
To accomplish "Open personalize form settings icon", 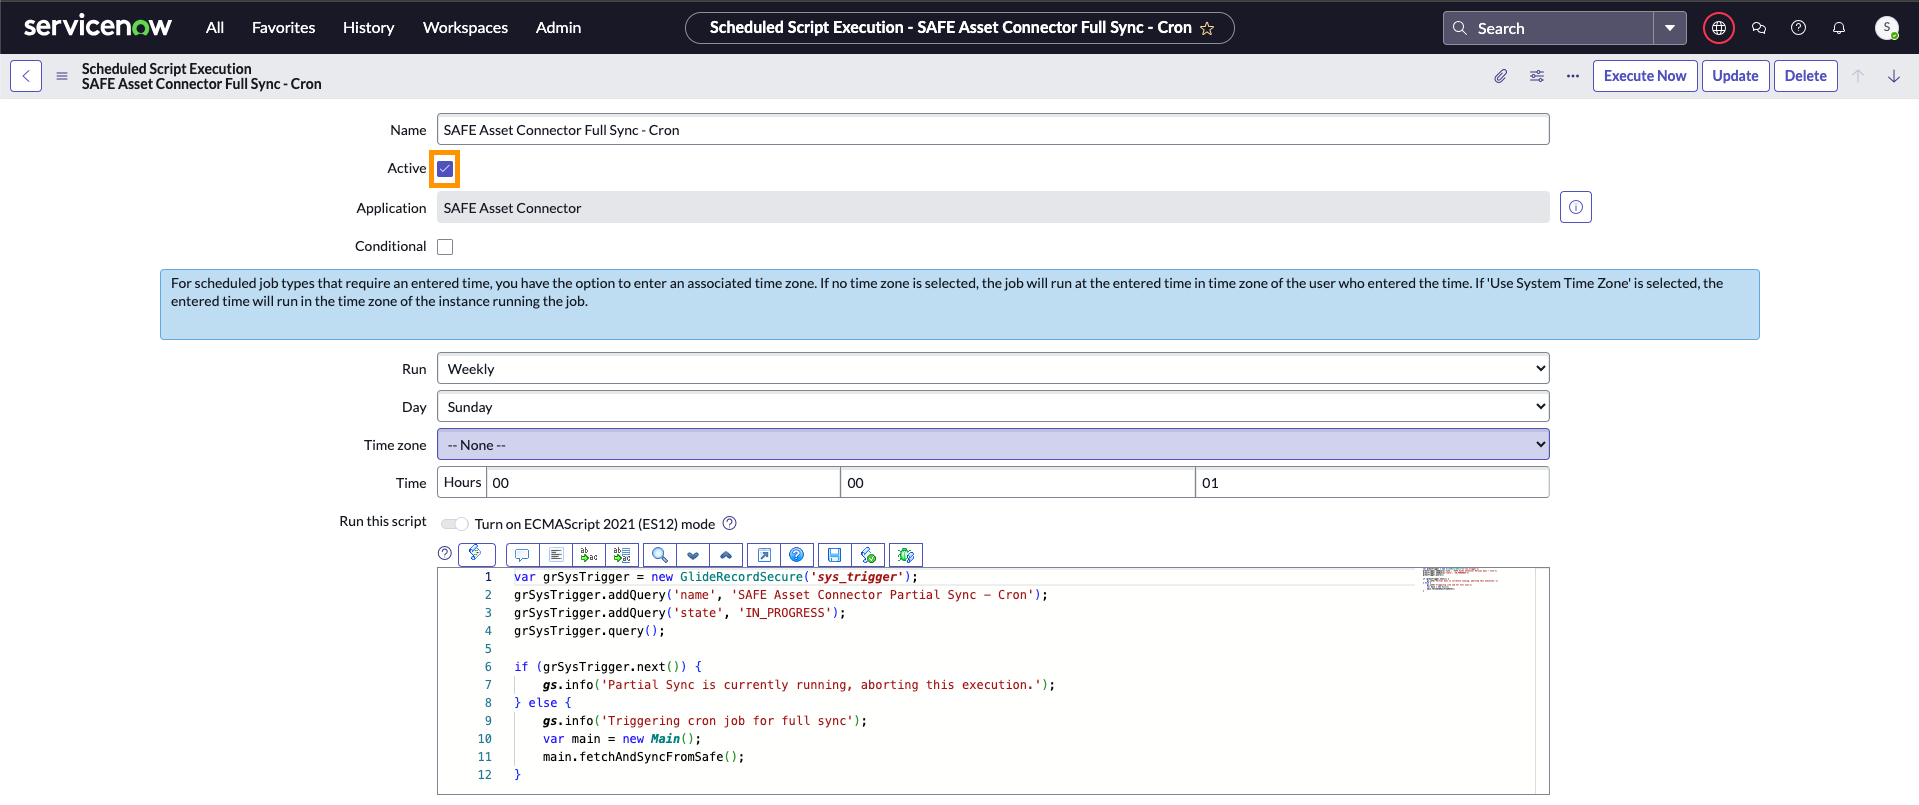I will tap(1537, 76).
